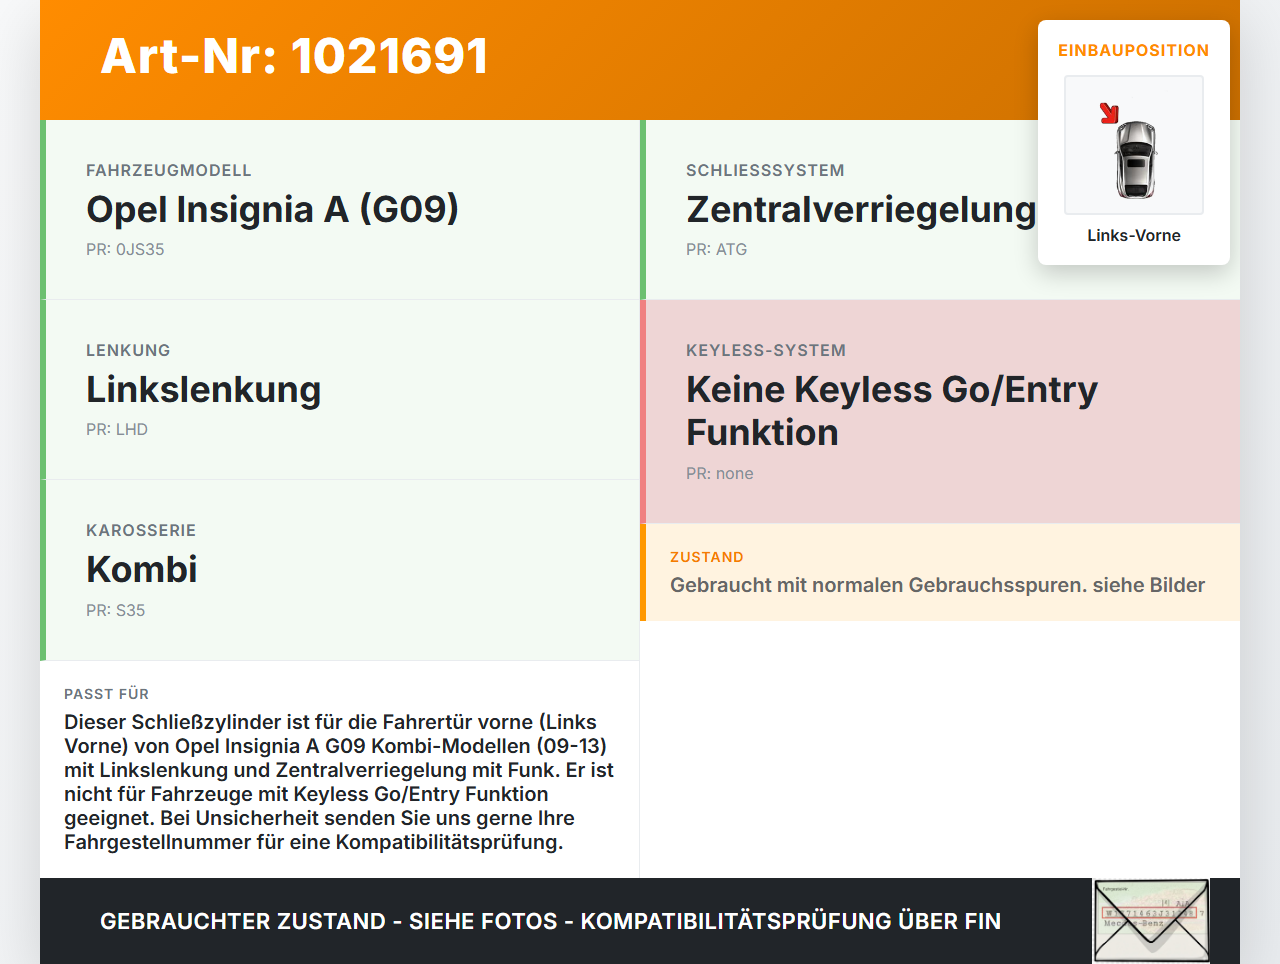This screenshot has width=1280, height=964.
Task: Click the PR: 0JS35 code
Action: (125, 249)
